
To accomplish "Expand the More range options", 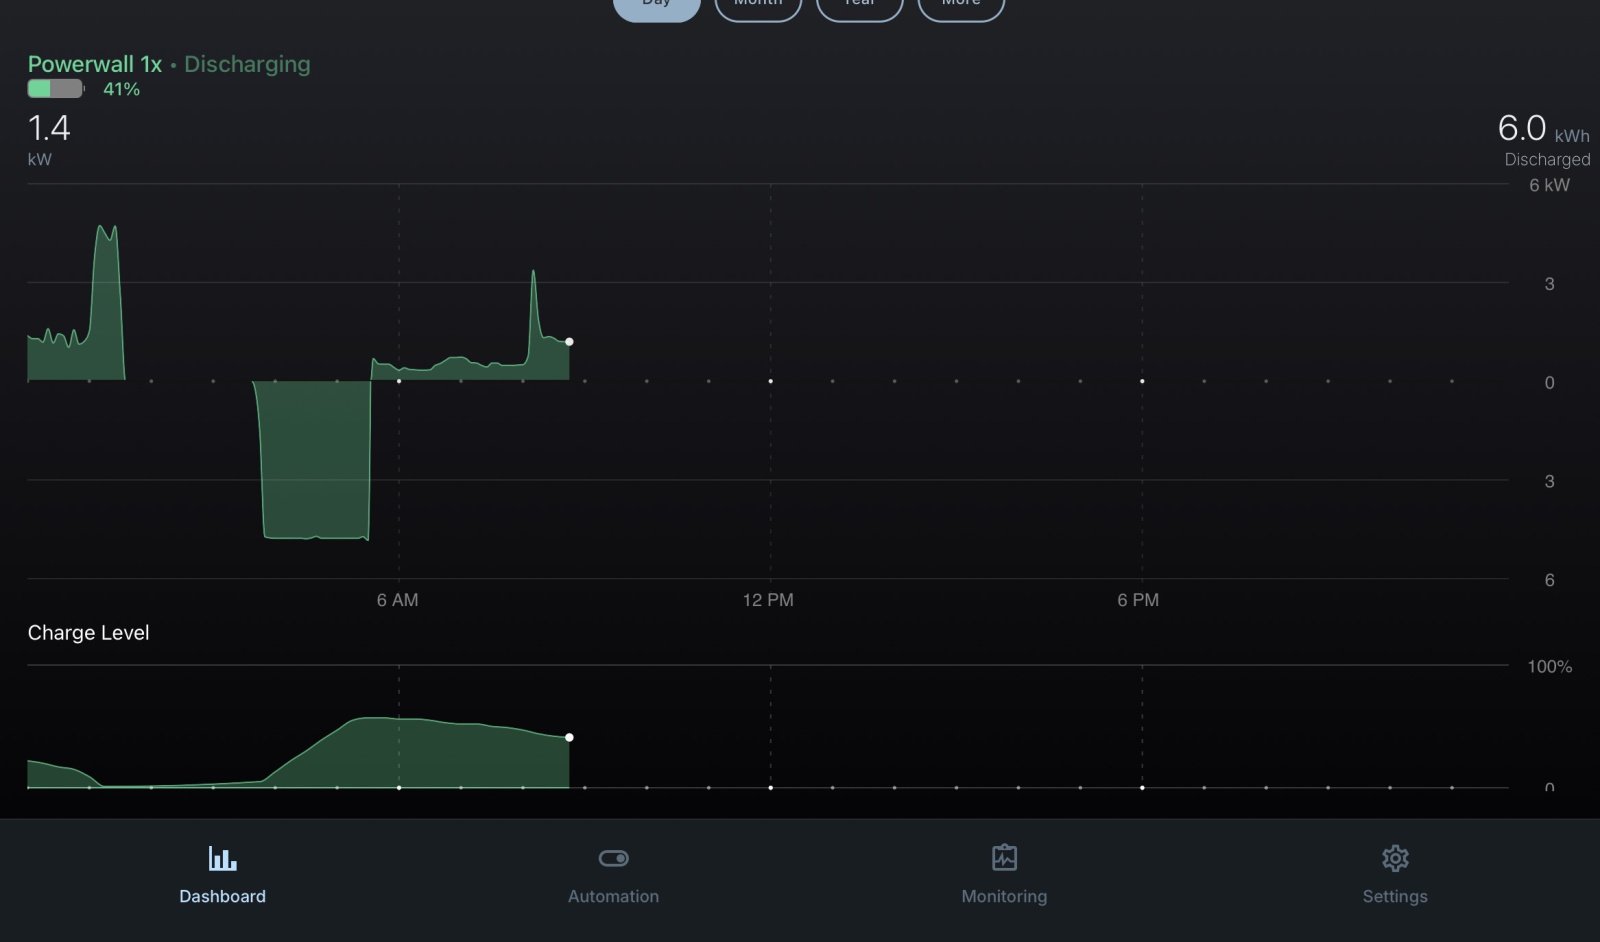I will 961,6.
